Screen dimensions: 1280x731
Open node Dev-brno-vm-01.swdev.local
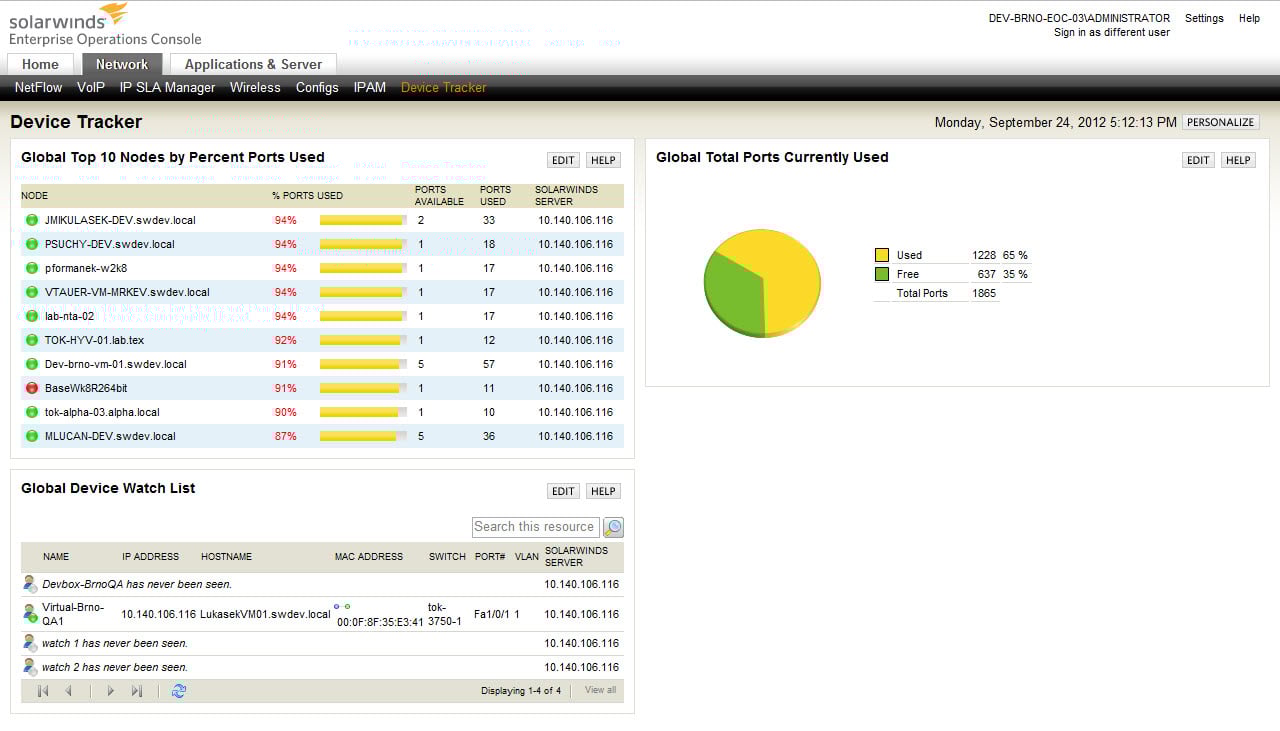point(116,364)
